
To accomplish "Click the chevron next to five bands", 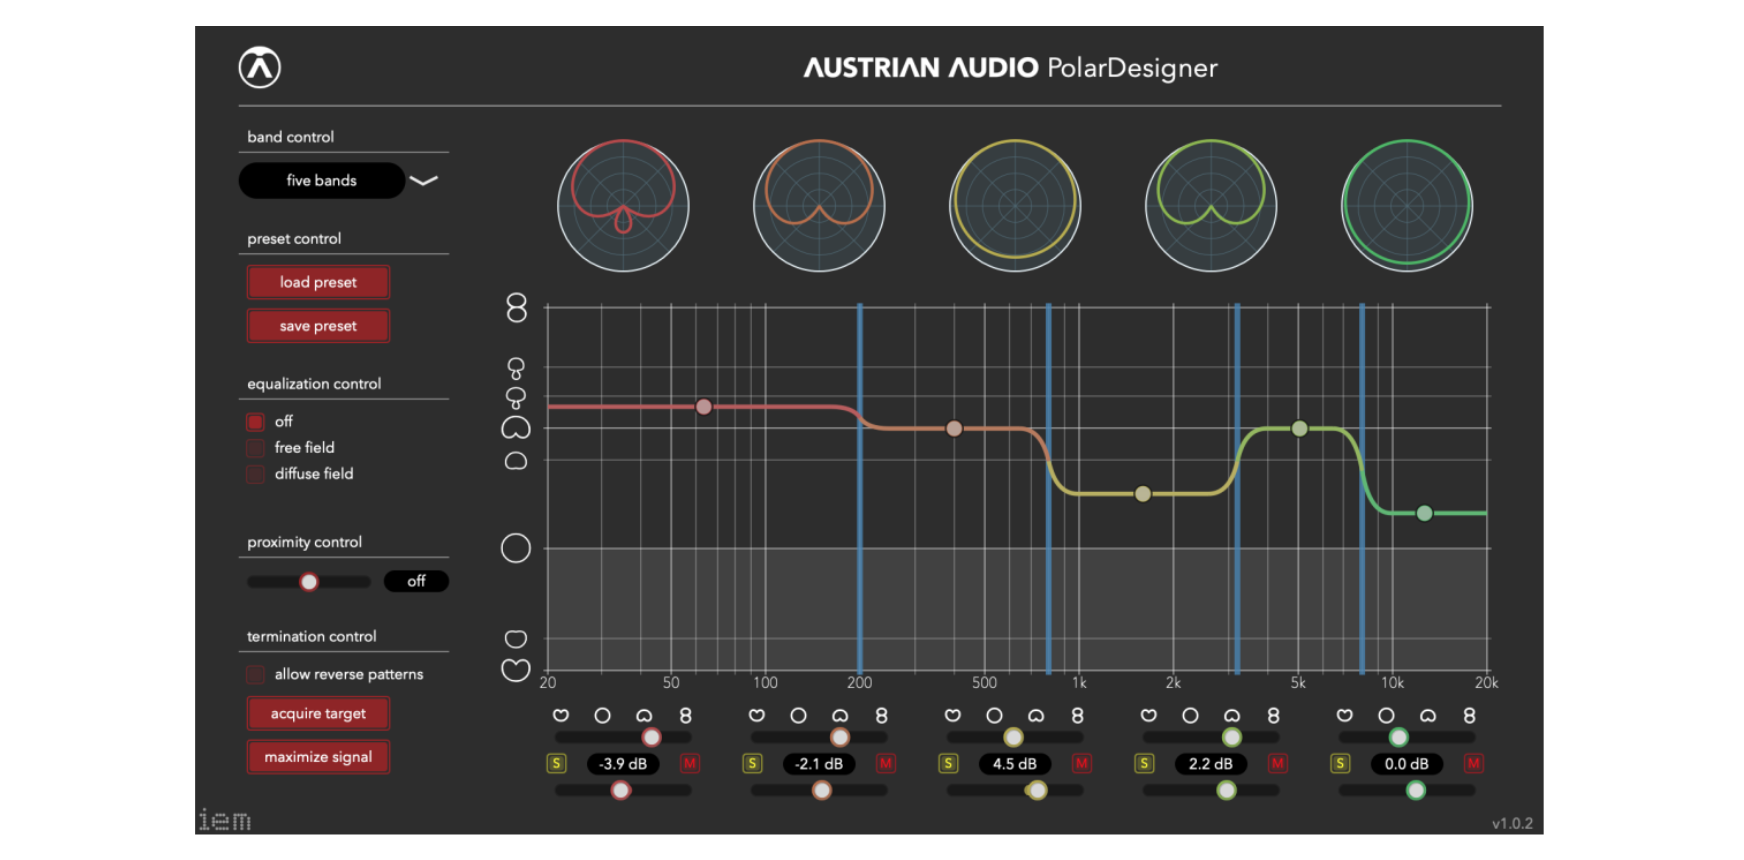I will (x=424, y=181).
